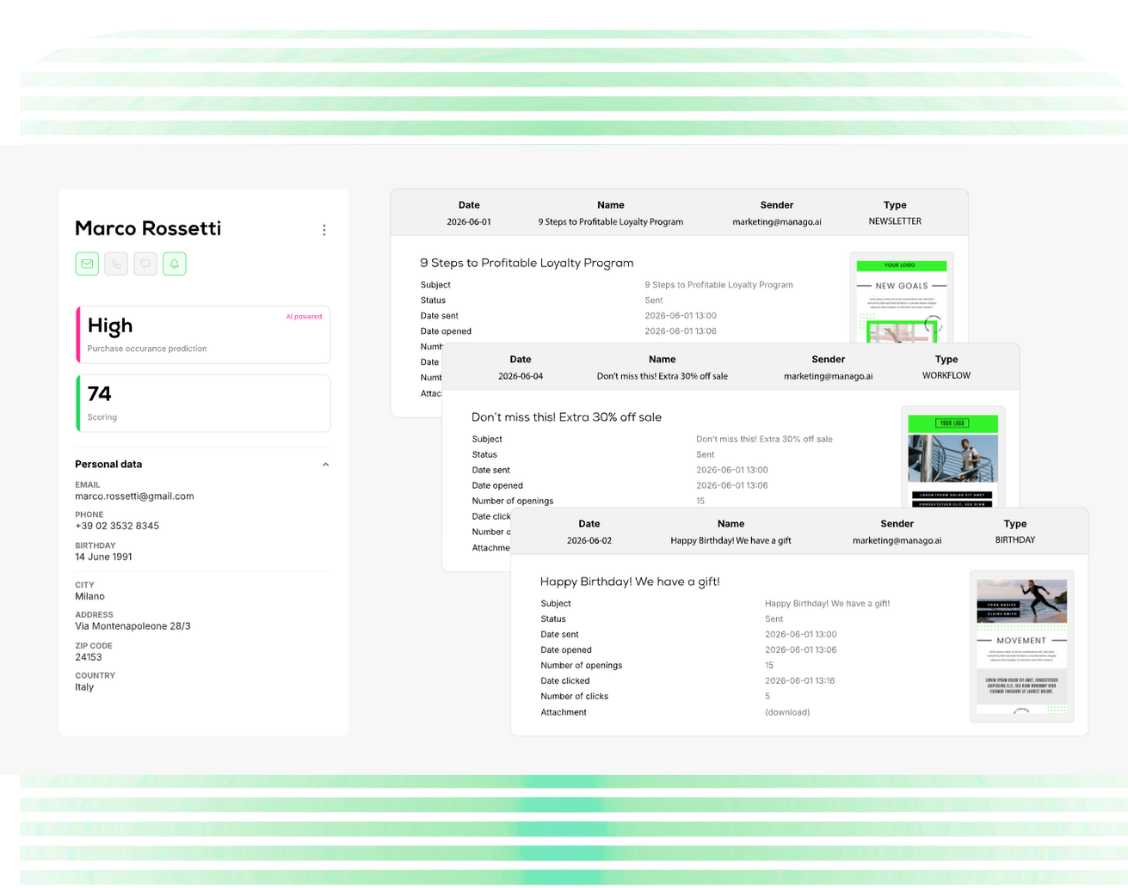
Task: Click the AI powered label
Action: 304,317
